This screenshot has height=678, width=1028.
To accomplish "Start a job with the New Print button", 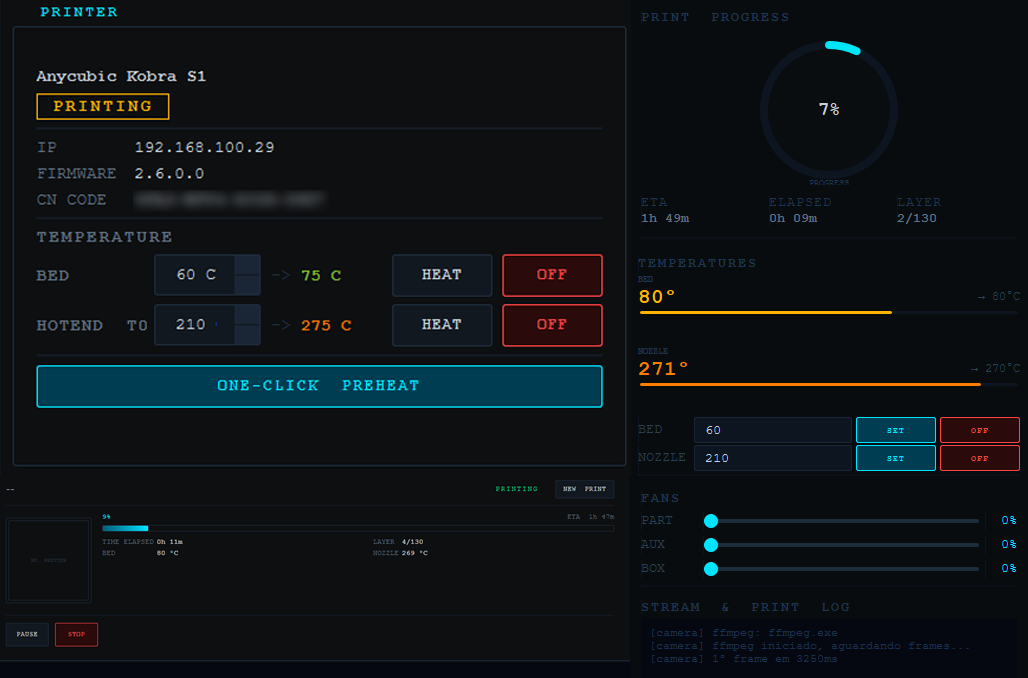I will (x=584, y=489).
